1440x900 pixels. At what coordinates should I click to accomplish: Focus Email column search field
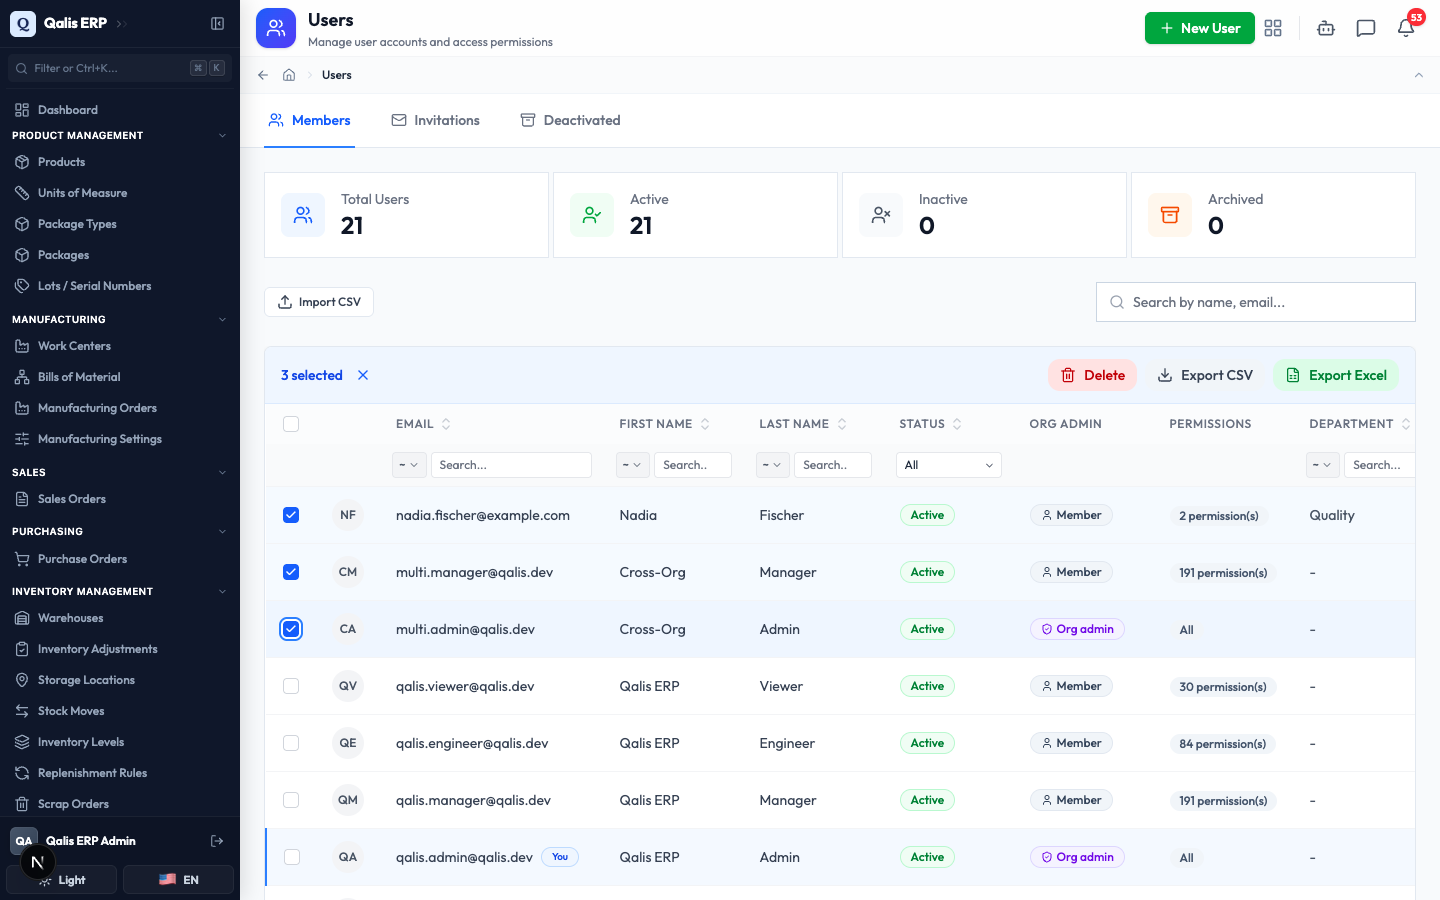[x=511, y=465]
